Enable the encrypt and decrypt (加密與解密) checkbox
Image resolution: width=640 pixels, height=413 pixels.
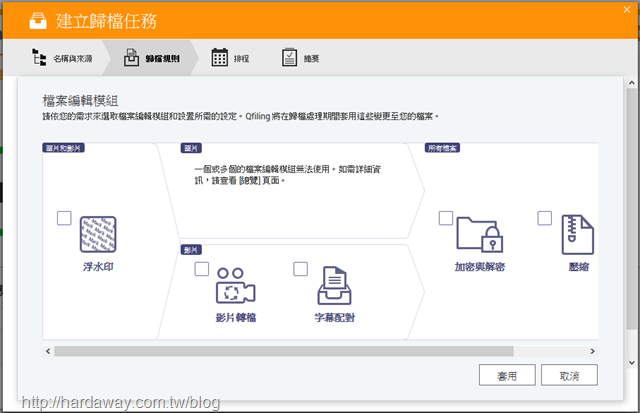pos(446,218)
